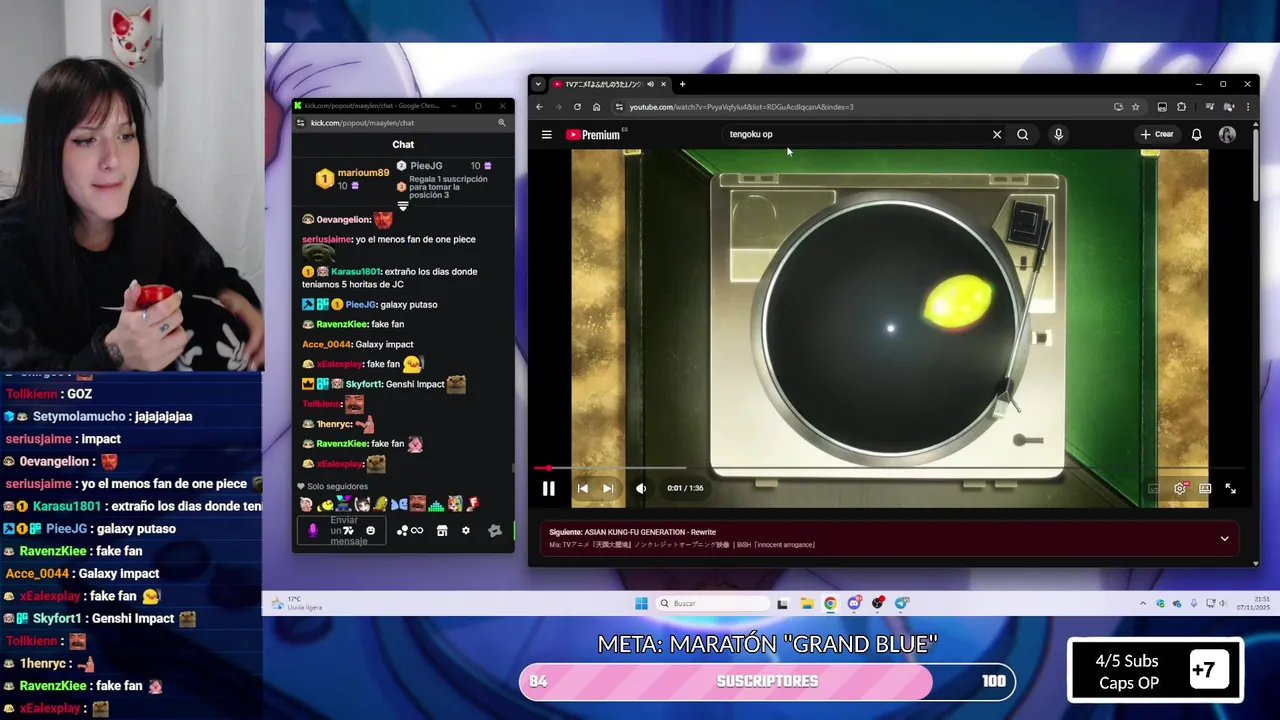Toggle theater mode in YouTube player
Image resolution: width=1280 pixels, height=720 pixels.
coord(1205,488)
